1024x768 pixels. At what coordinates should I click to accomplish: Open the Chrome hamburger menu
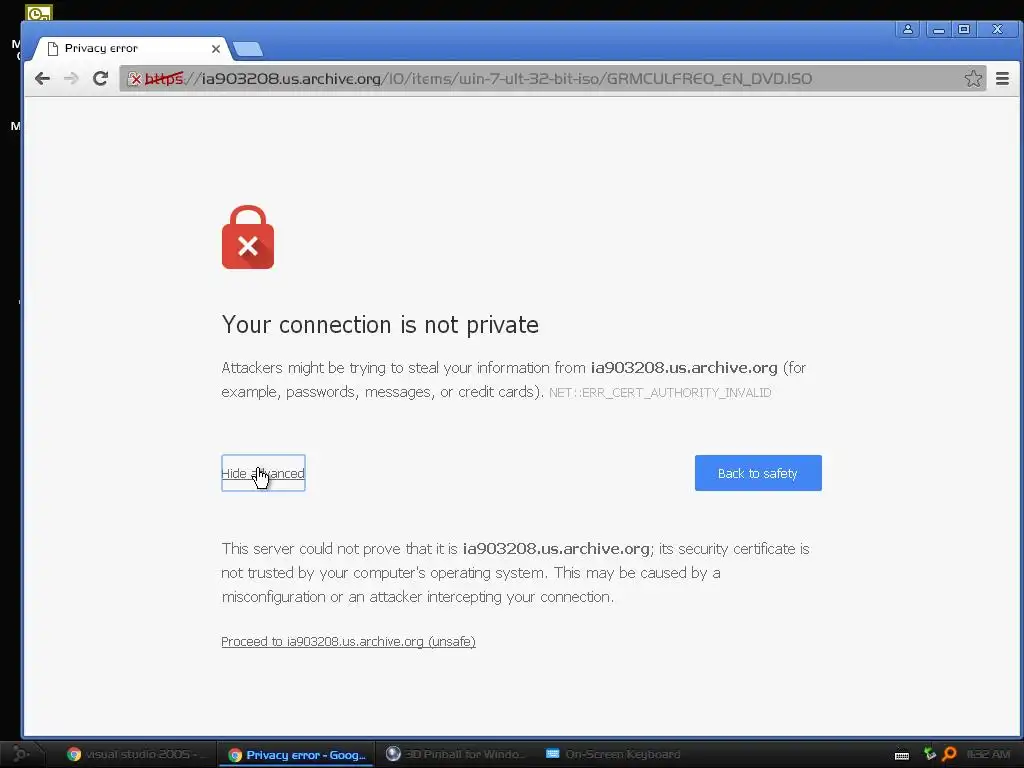tap(1002, 78)
